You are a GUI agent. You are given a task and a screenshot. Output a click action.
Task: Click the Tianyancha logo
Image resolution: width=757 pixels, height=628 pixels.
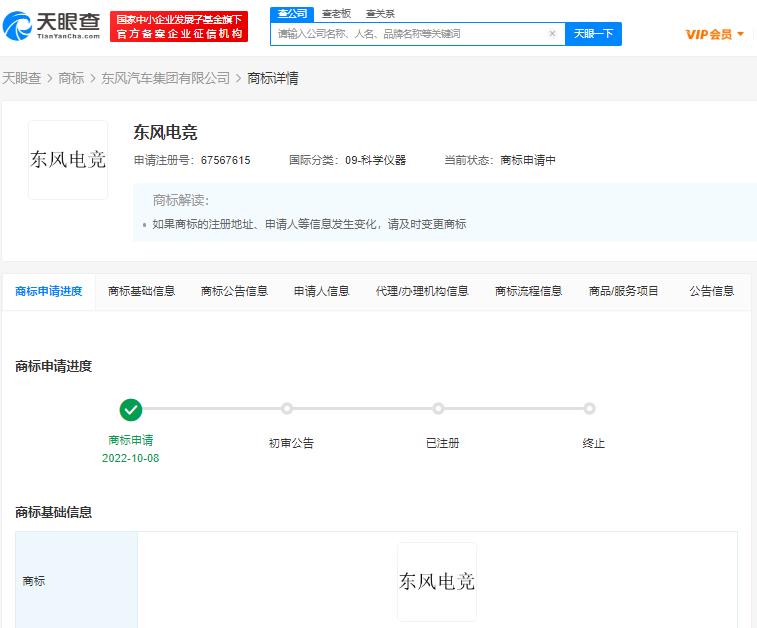click(x=52, y=26)
